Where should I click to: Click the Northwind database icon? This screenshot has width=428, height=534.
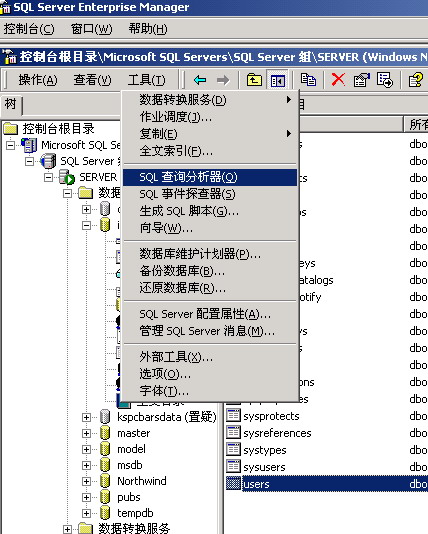[105, 481]
